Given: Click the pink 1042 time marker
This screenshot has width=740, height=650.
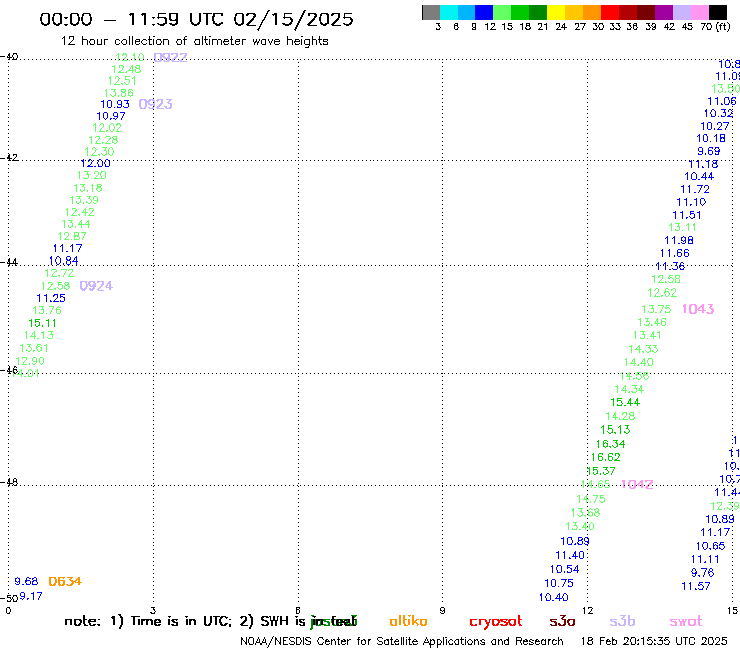Looking at the screenshot, I should [x=637, y=484].
